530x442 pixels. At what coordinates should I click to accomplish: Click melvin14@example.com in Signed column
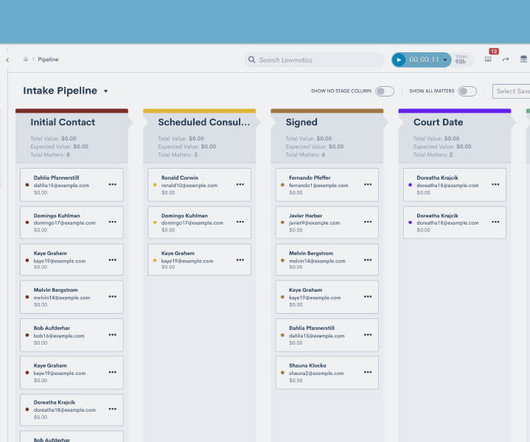pos(317,261)
